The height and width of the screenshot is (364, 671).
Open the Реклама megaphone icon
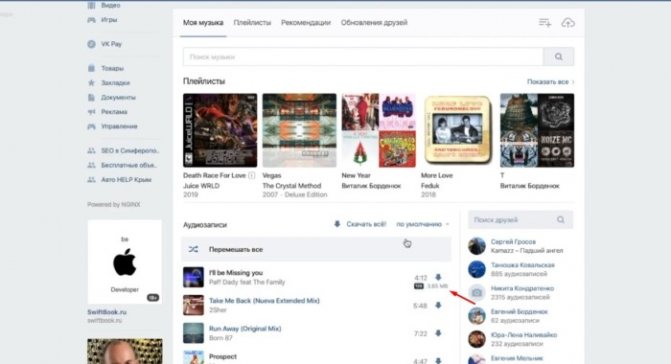pos(91,112)
